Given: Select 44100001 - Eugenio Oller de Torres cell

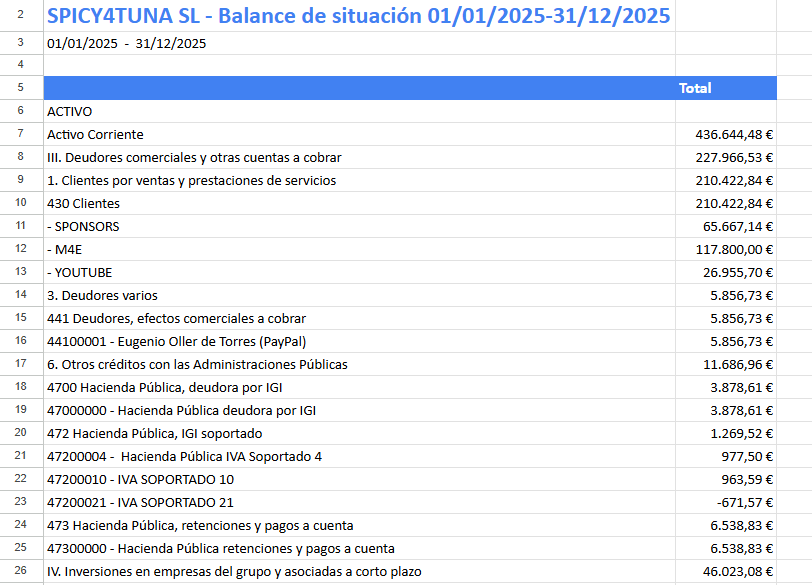Looking at the screenshot, I should tap(359, 341).
